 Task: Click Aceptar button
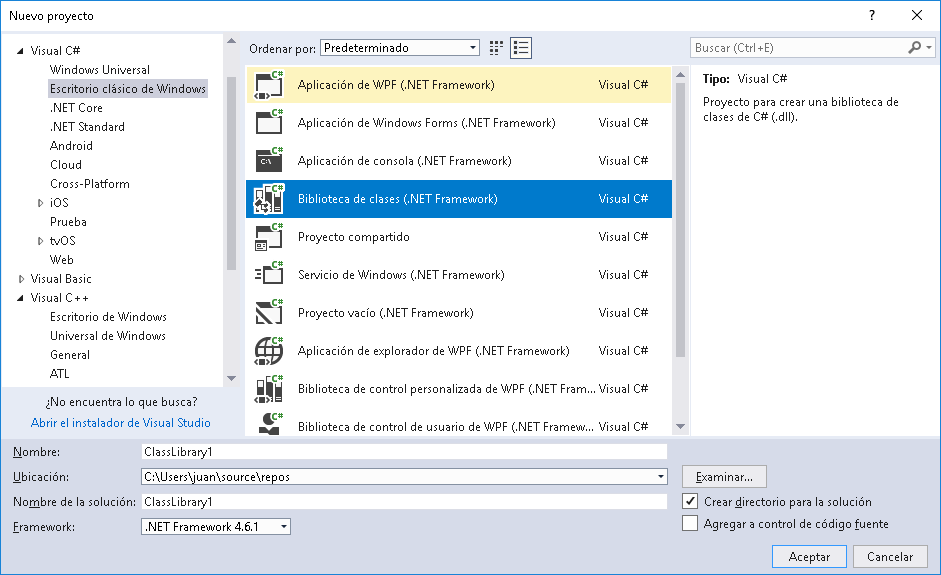tap(809, 556)
